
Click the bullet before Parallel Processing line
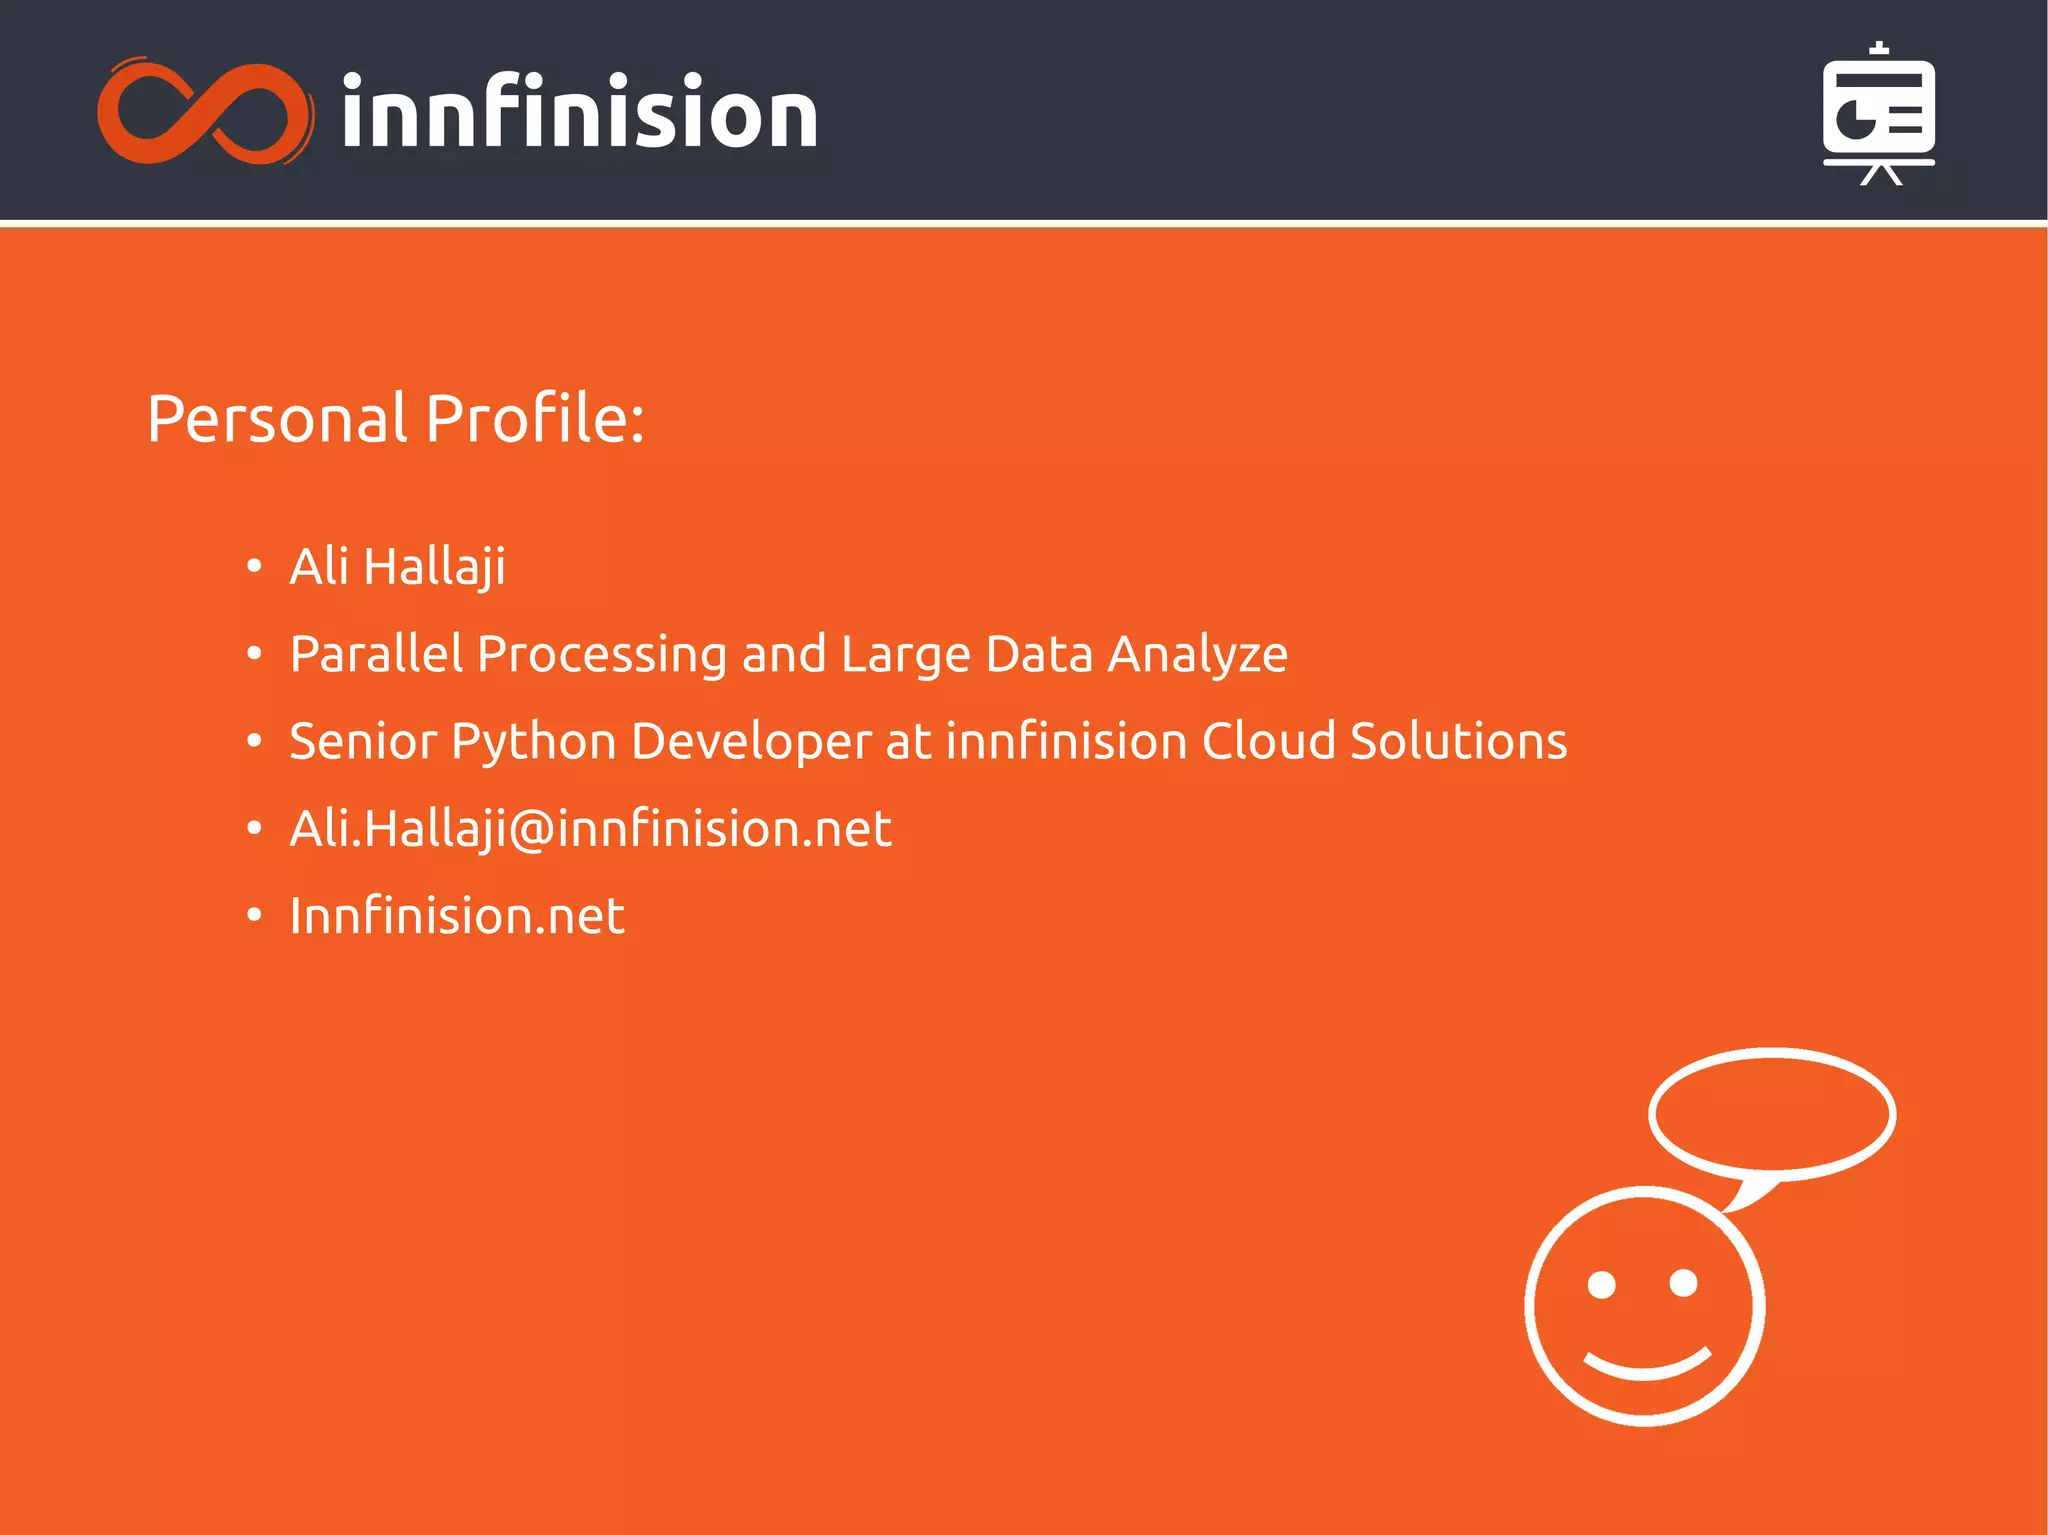254,654
